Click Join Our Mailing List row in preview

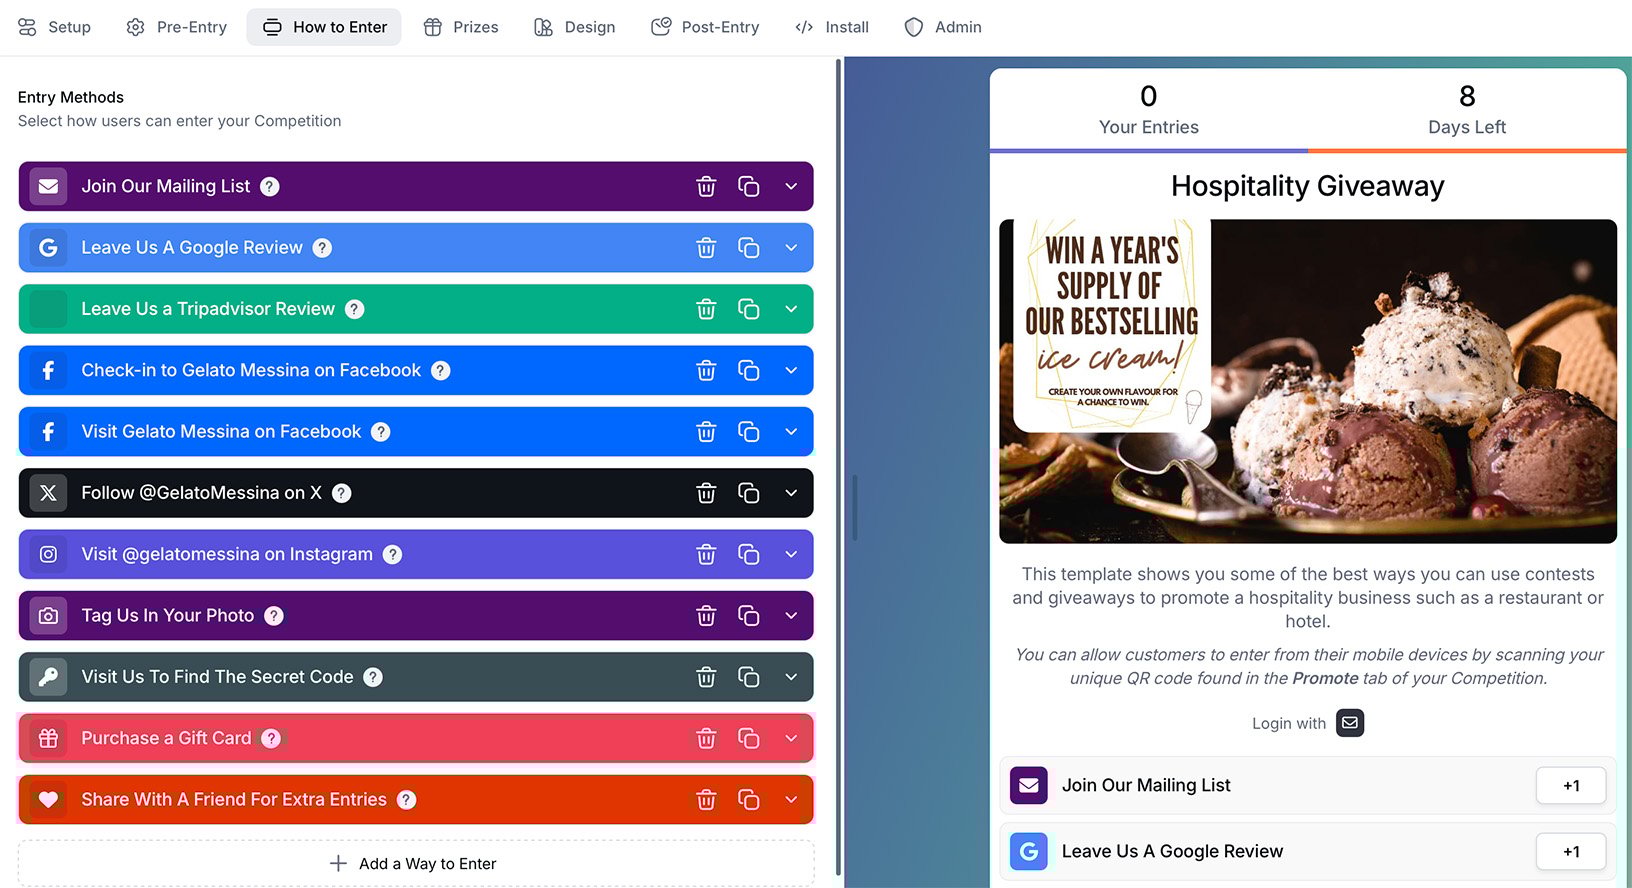point(1308,786)
